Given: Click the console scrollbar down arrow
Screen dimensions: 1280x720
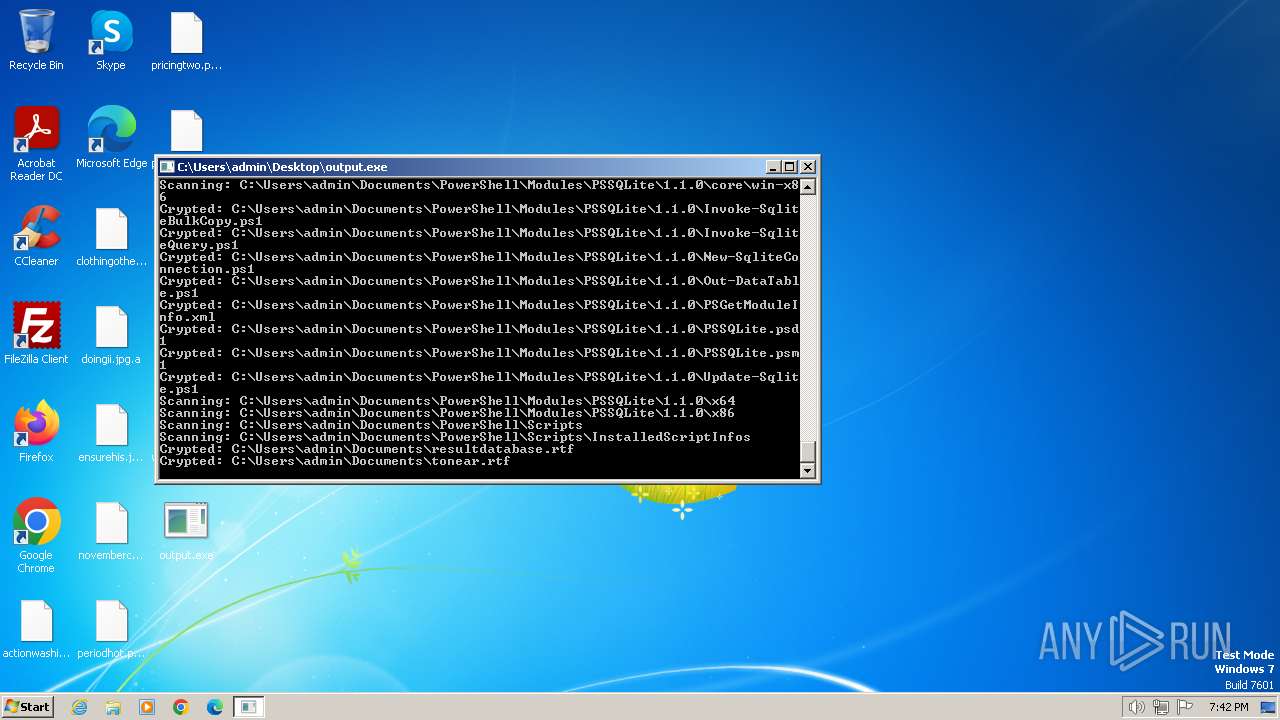Looking at the screenshot, I should coord(808,470).
